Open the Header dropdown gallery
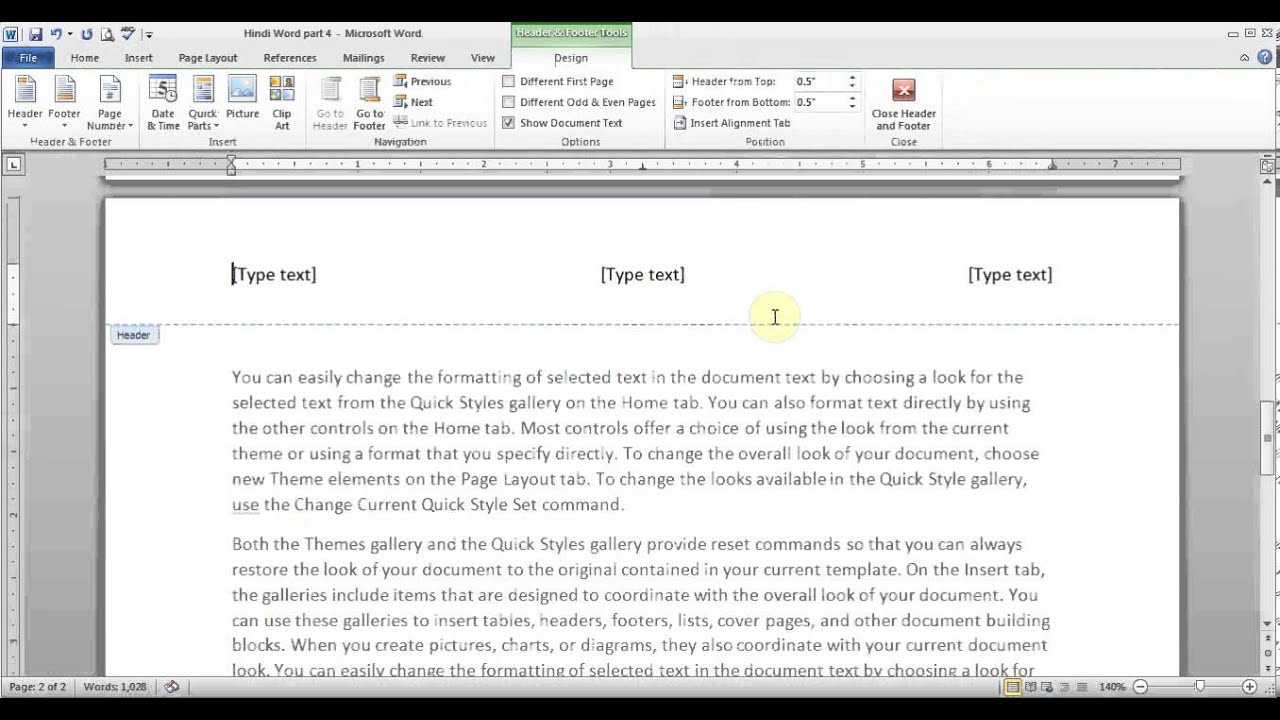Screen dimensions: 1280x720 [25, 103]
